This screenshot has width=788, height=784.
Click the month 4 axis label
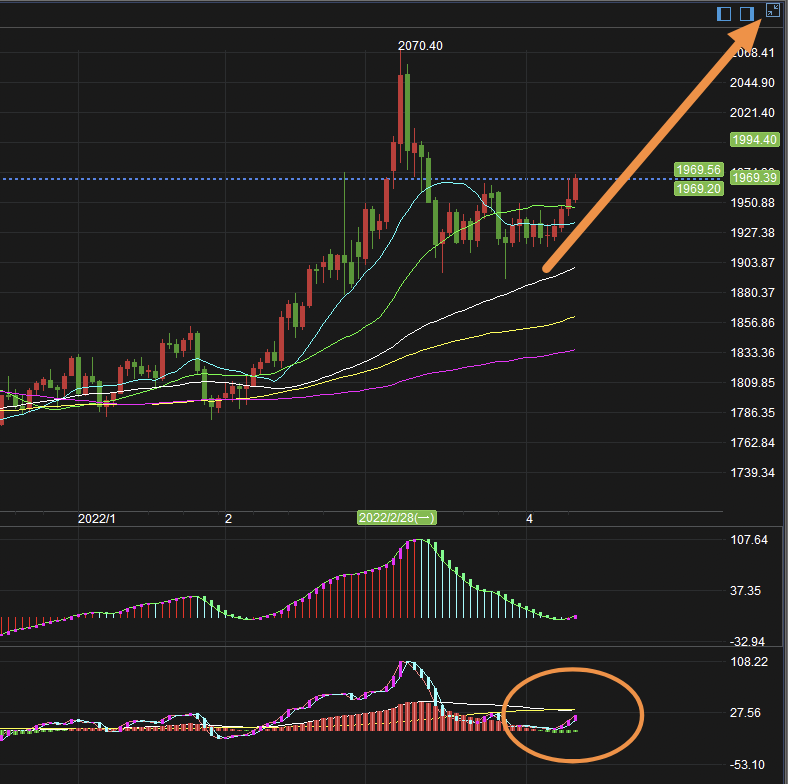point(529,519)
